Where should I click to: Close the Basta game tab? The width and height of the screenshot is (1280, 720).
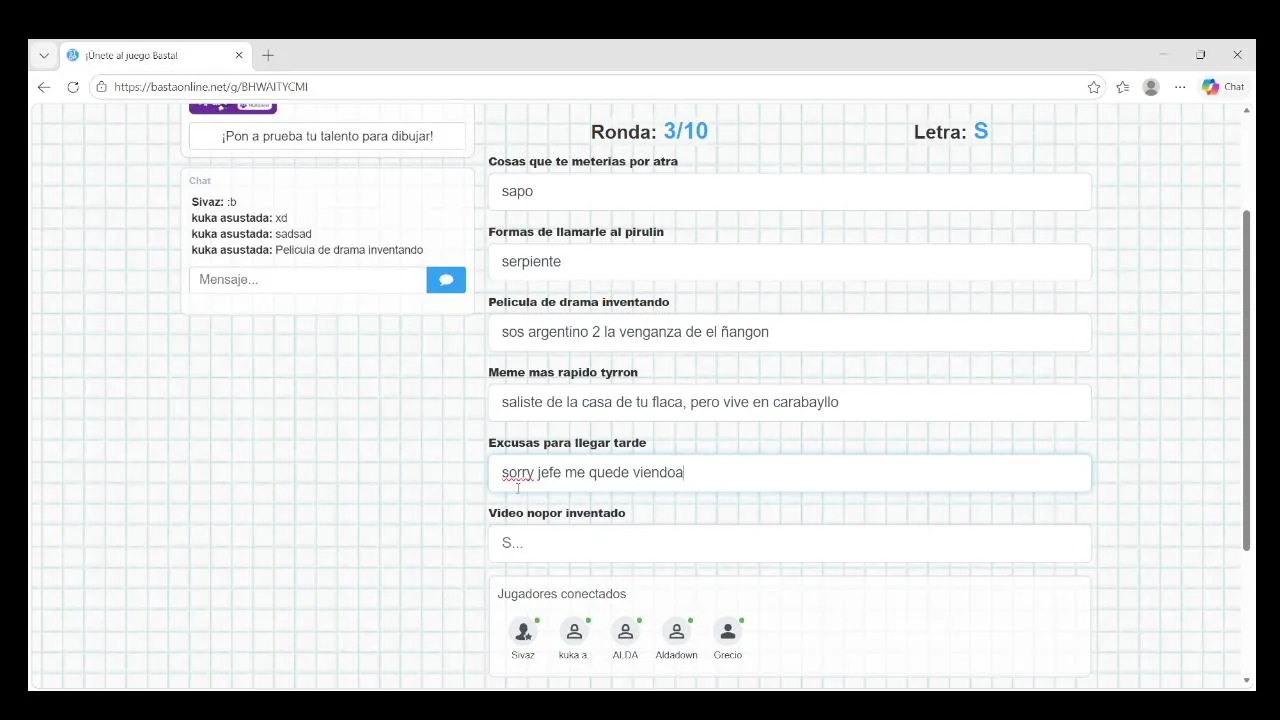pyautogui.click(x=239, y=56)
